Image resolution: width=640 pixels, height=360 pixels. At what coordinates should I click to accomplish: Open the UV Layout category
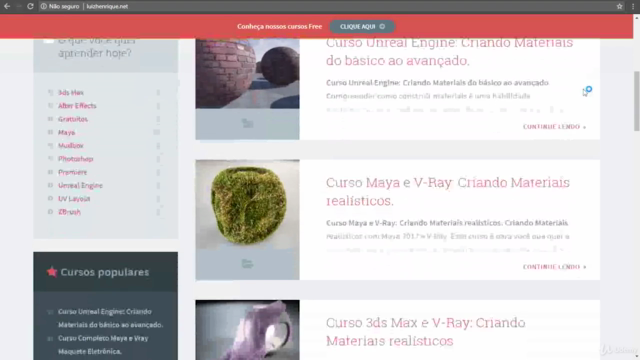click(74, 199)
